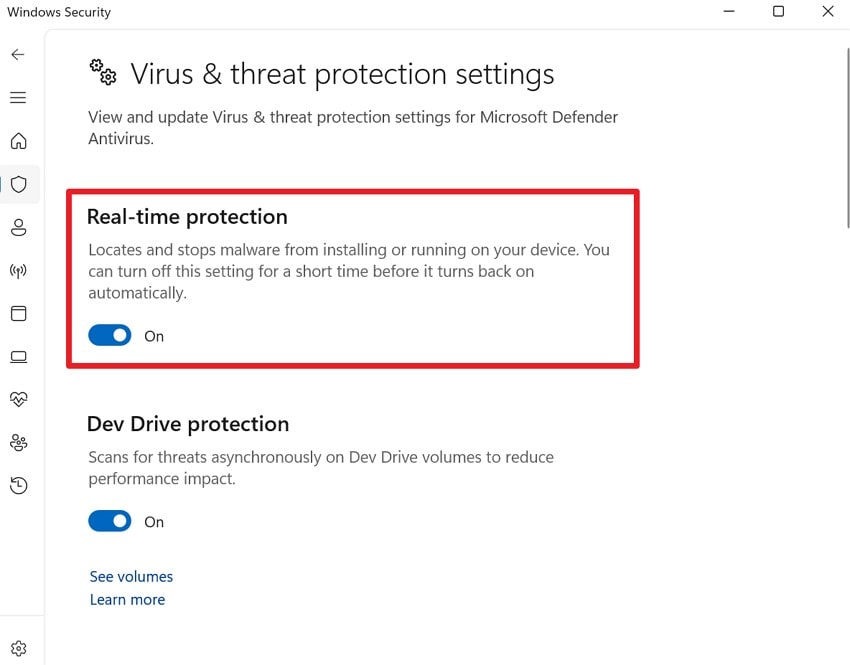The image size is (850, 665).
Task: Minimize the Windows Security window
Action: coord(728,12)
